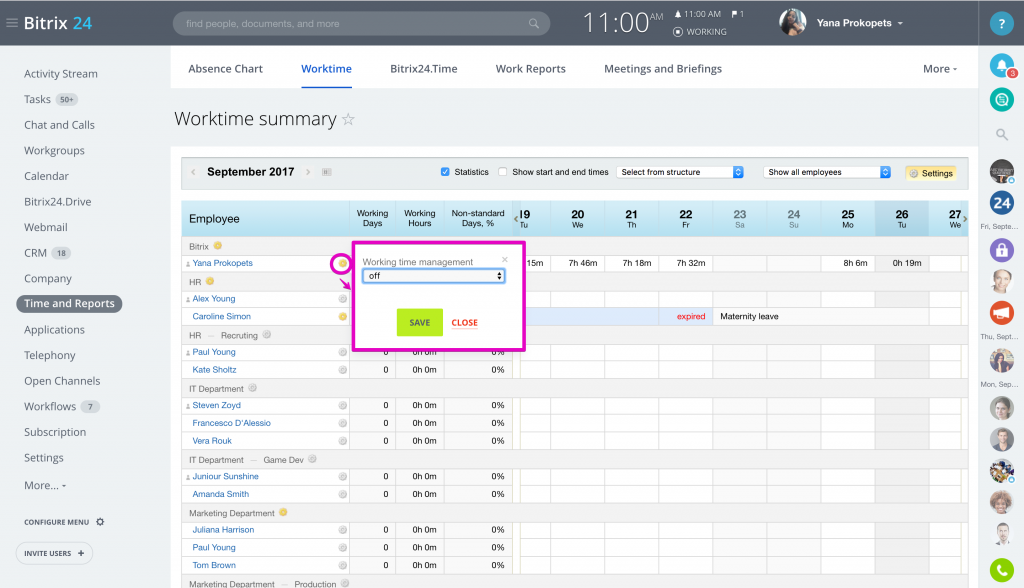
Task: Open the Meetings and Briefings tab
Action: point(663,69)
